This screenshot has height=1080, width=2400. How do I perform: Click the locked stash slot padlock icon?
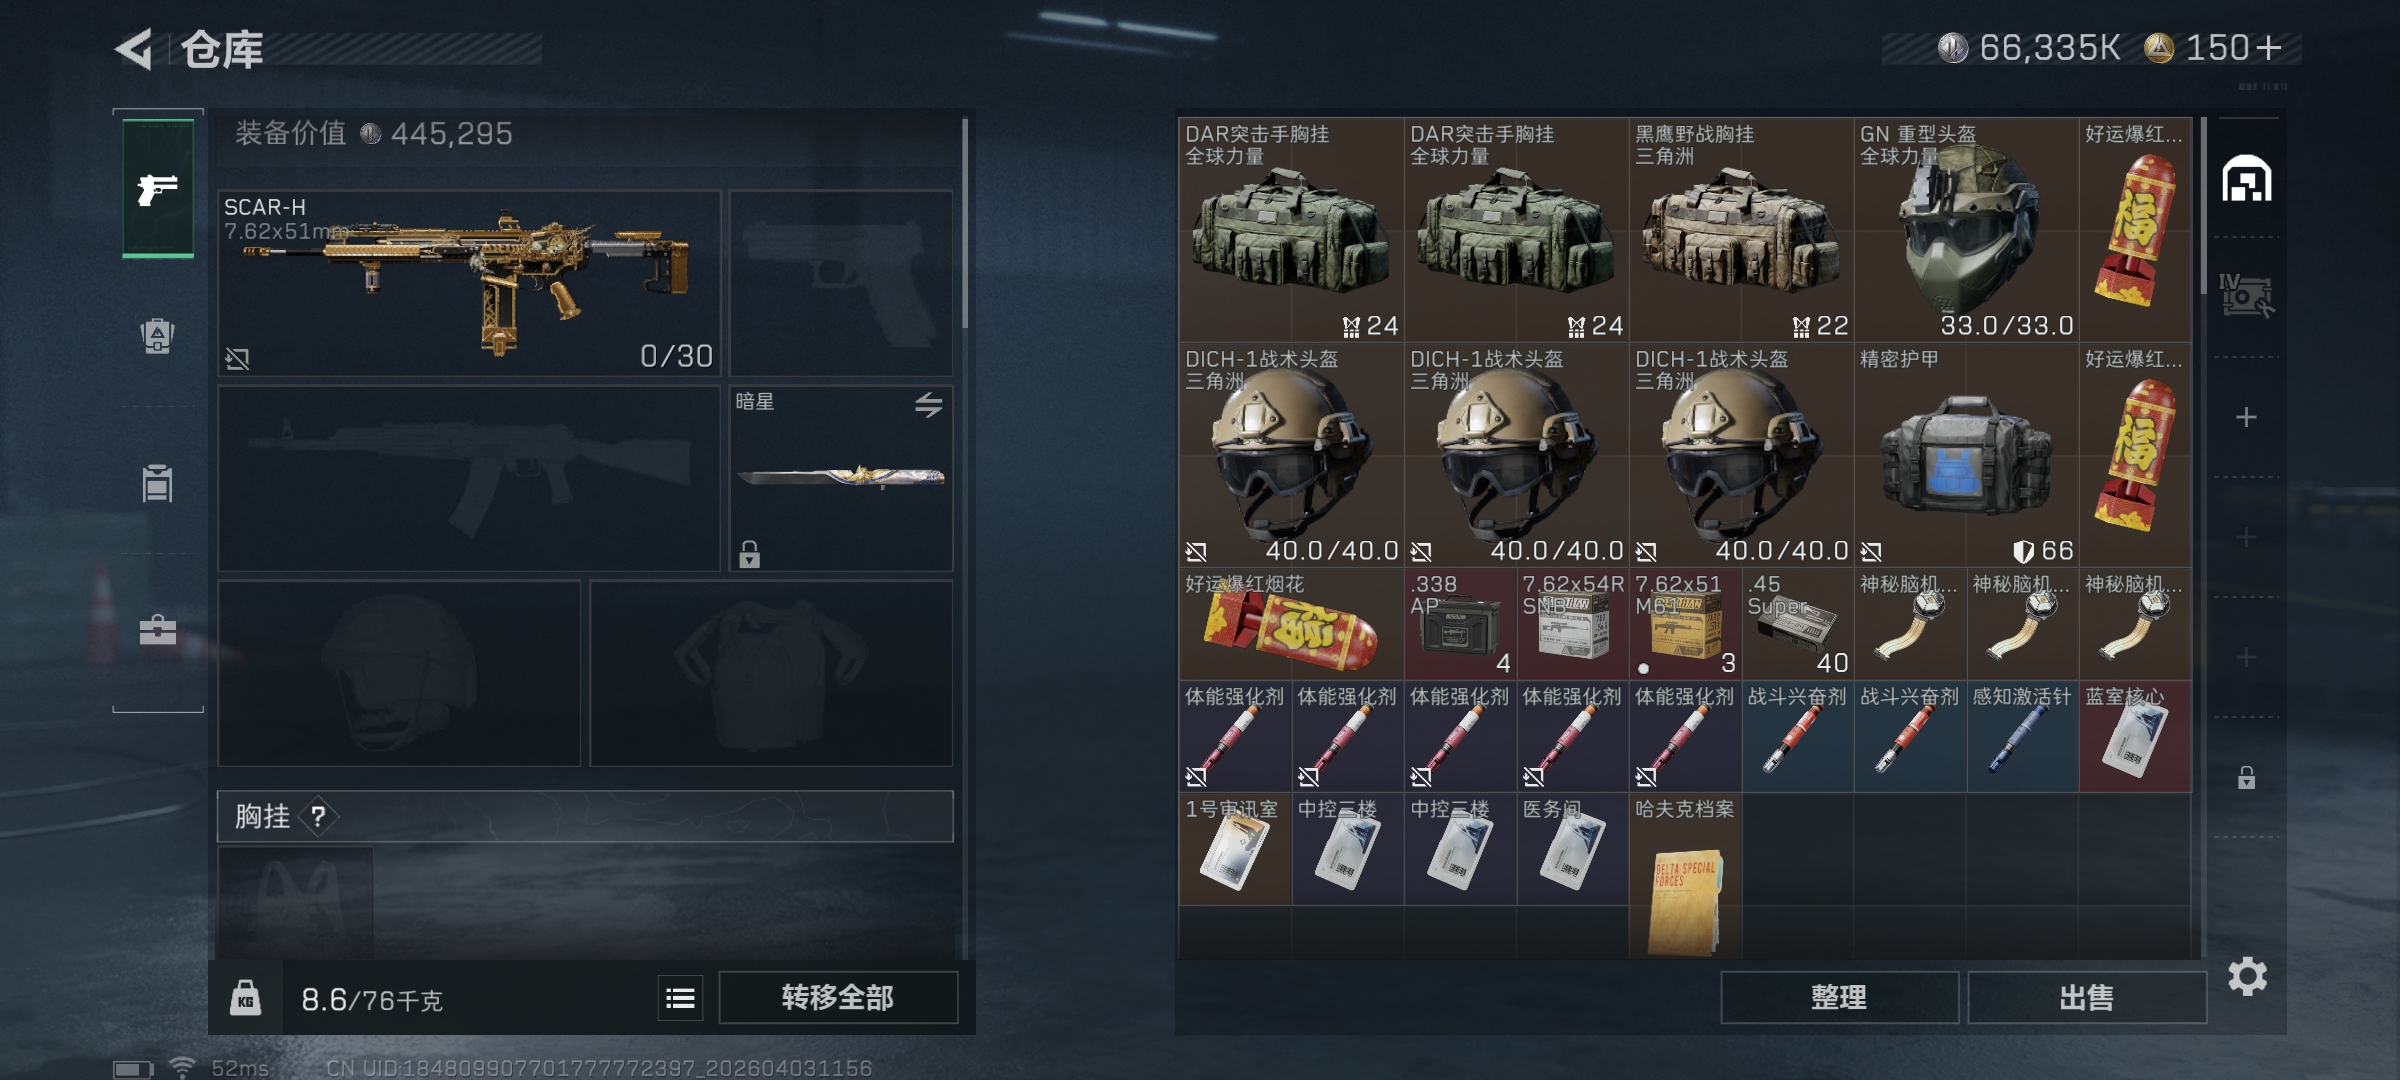pos(2246,777)
